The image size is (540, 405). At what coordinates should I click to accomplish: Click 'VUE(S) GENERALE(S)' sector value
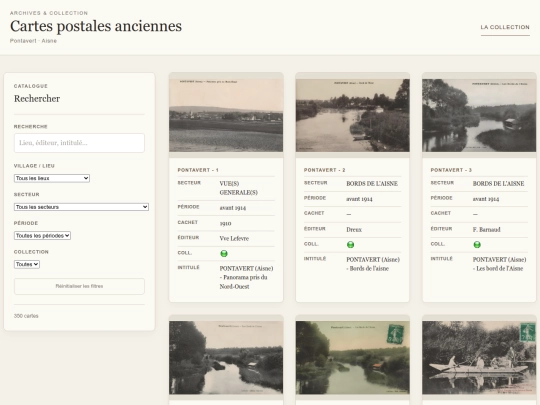click(x=239, y=188)
